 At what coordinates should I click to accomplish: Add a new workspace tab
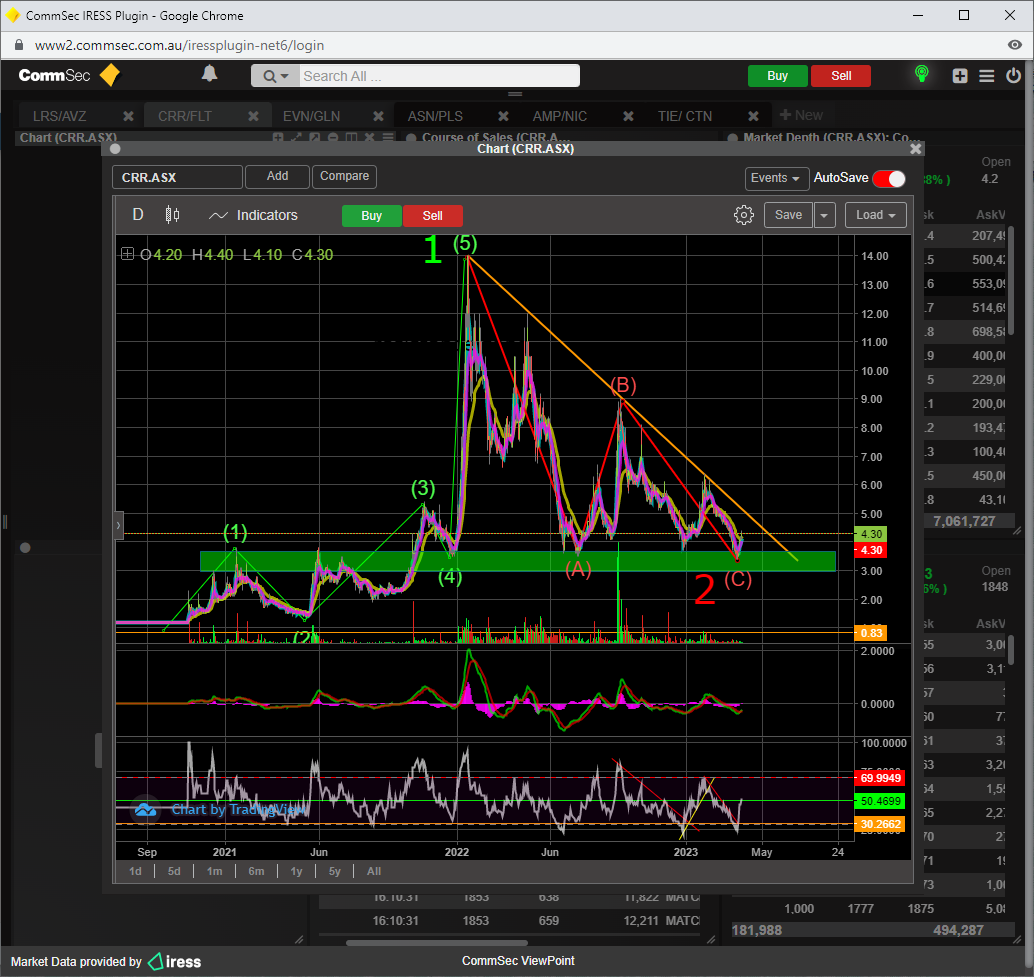(801, 115)
